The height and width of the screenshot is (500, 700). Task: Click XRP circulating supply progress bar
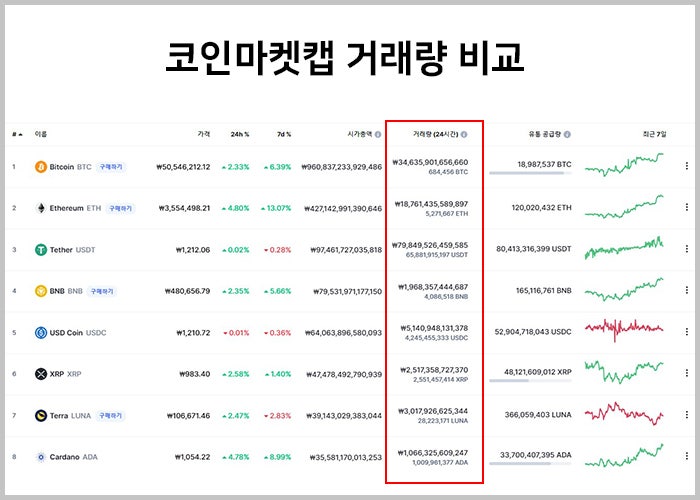(x=530, y=381)
